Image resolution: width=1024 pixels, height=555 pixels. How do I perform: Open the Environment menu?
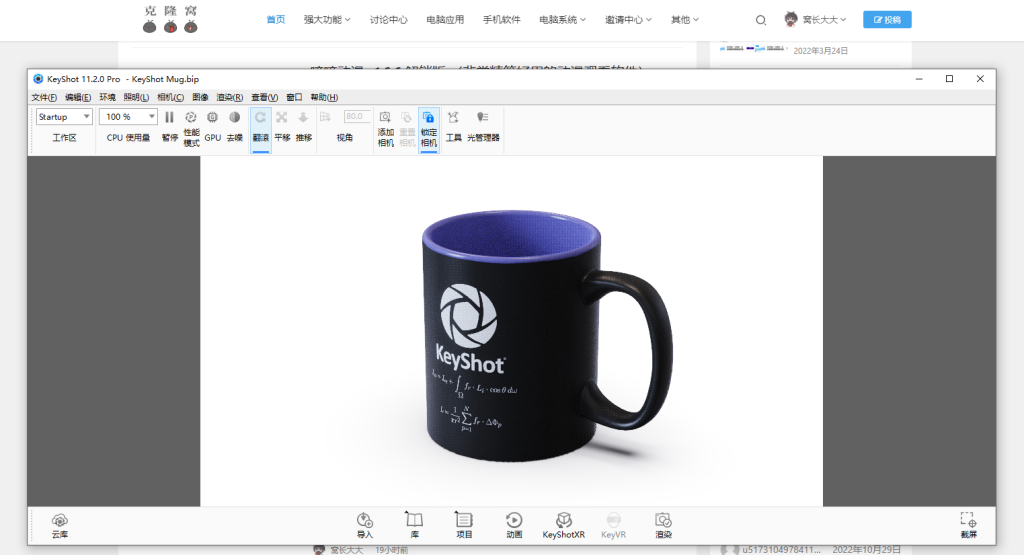(107, 97)
